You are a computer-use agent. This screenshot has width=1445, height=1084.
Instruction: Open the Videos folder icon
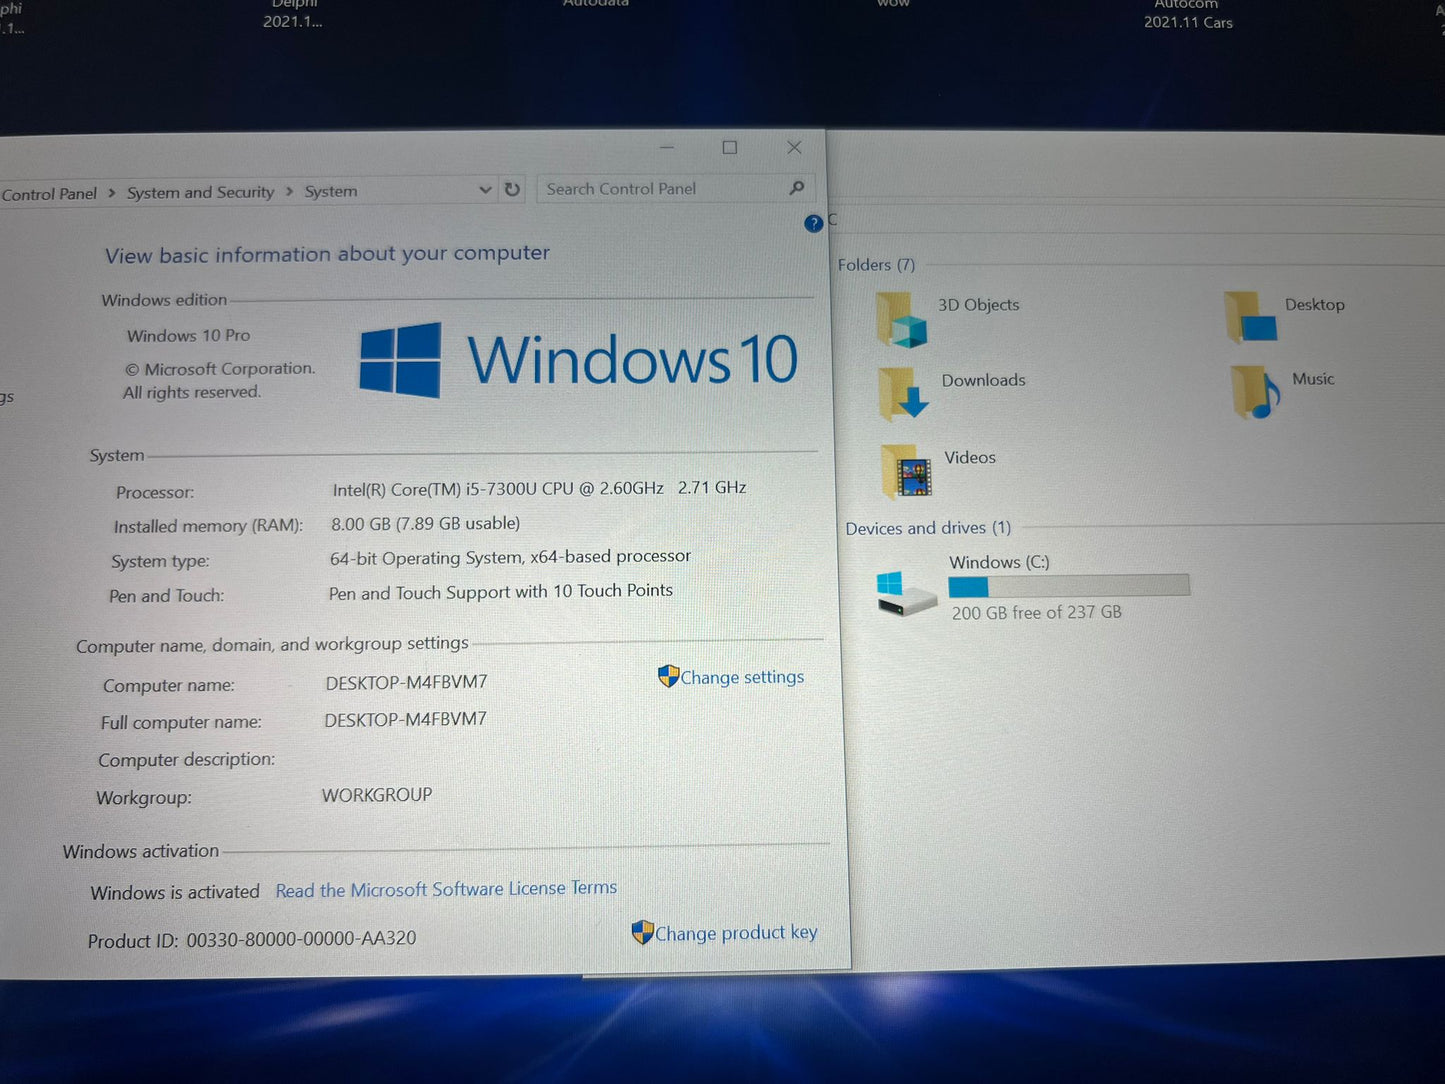click(x=907, y=471)
